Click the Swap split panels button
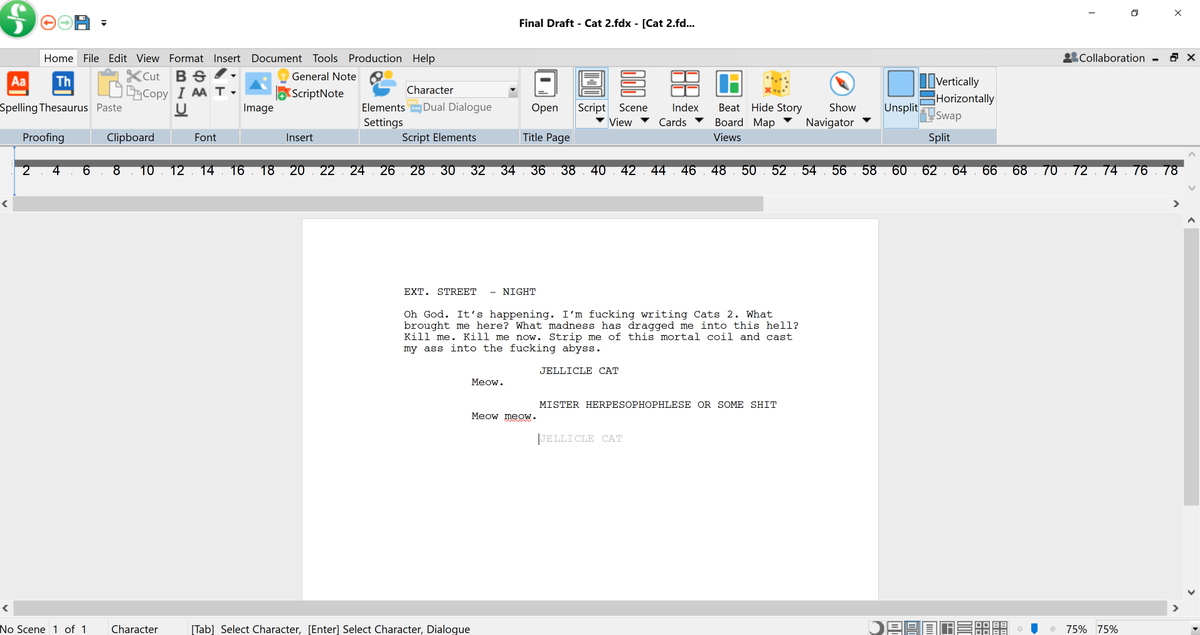 pos(940,115)
